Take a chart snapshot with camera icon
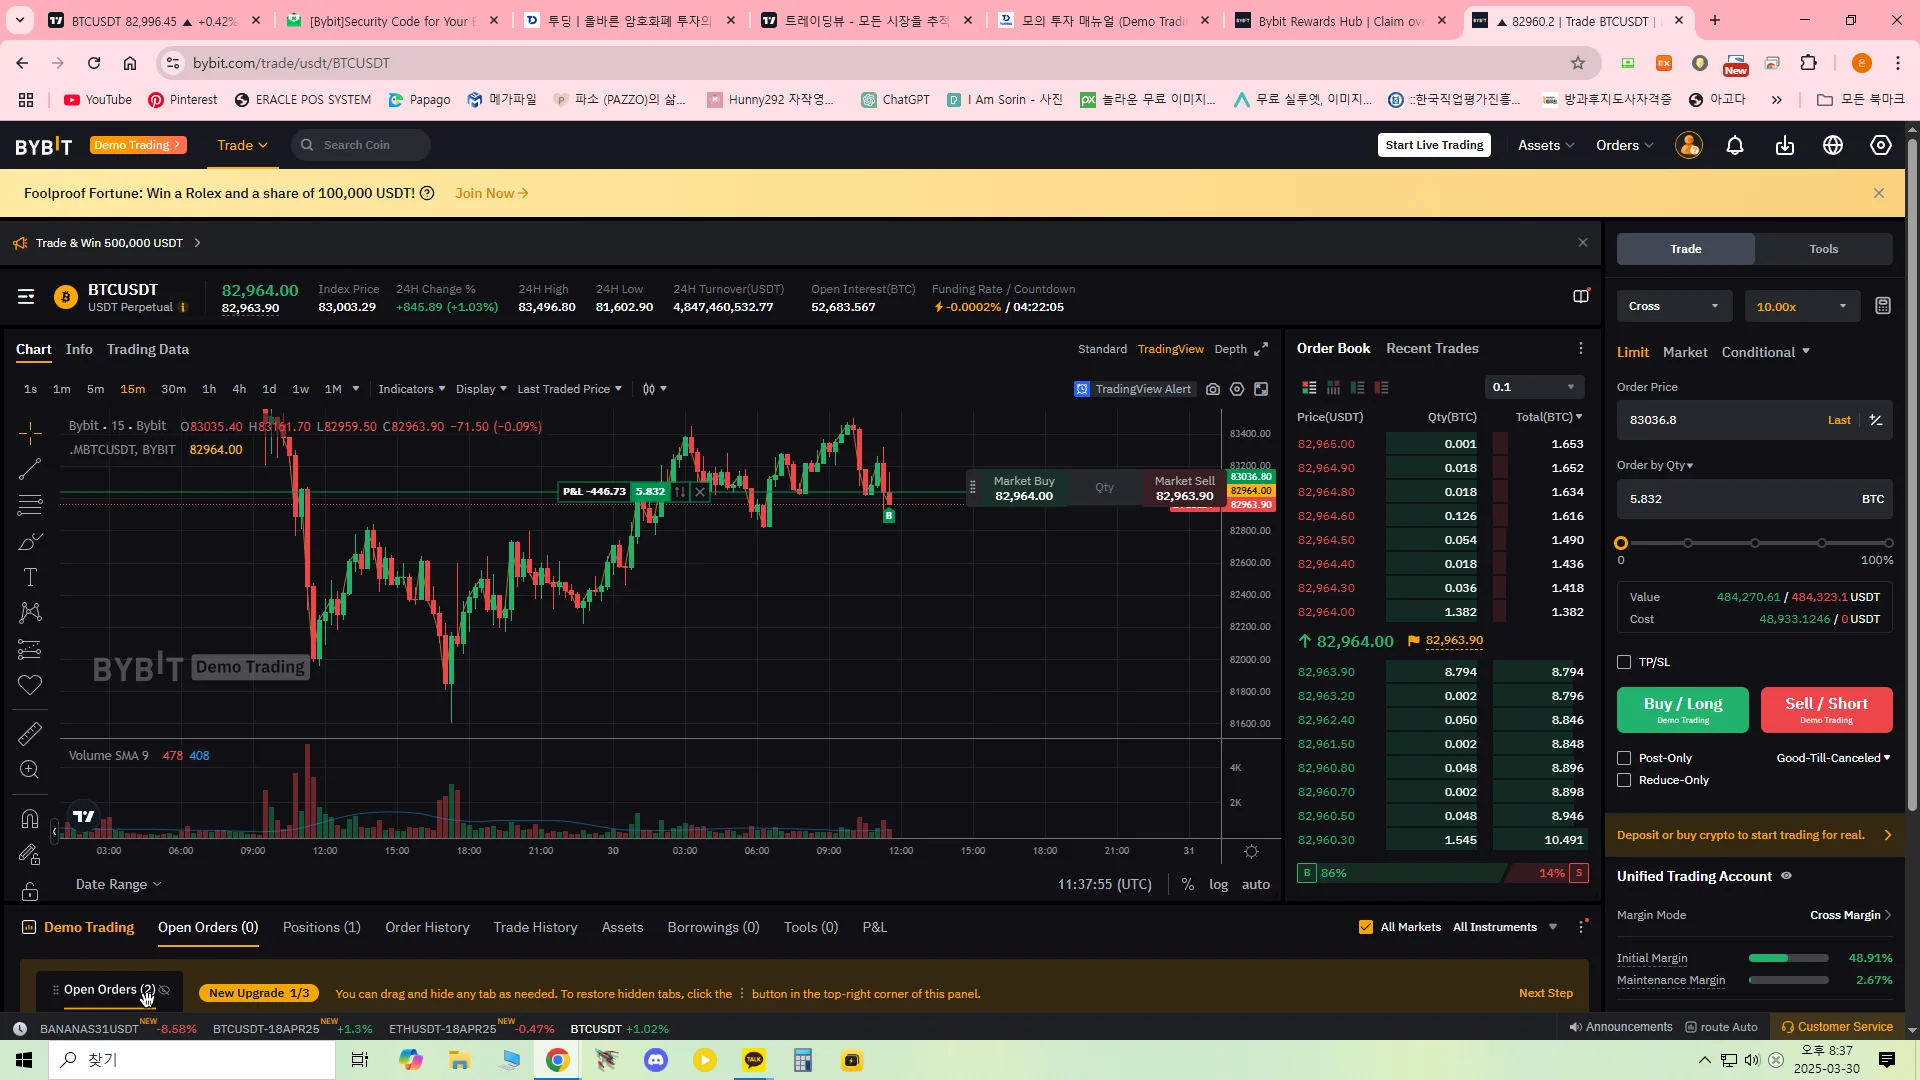This screenshot has width=1920, height=1080. click(1213, 389)
